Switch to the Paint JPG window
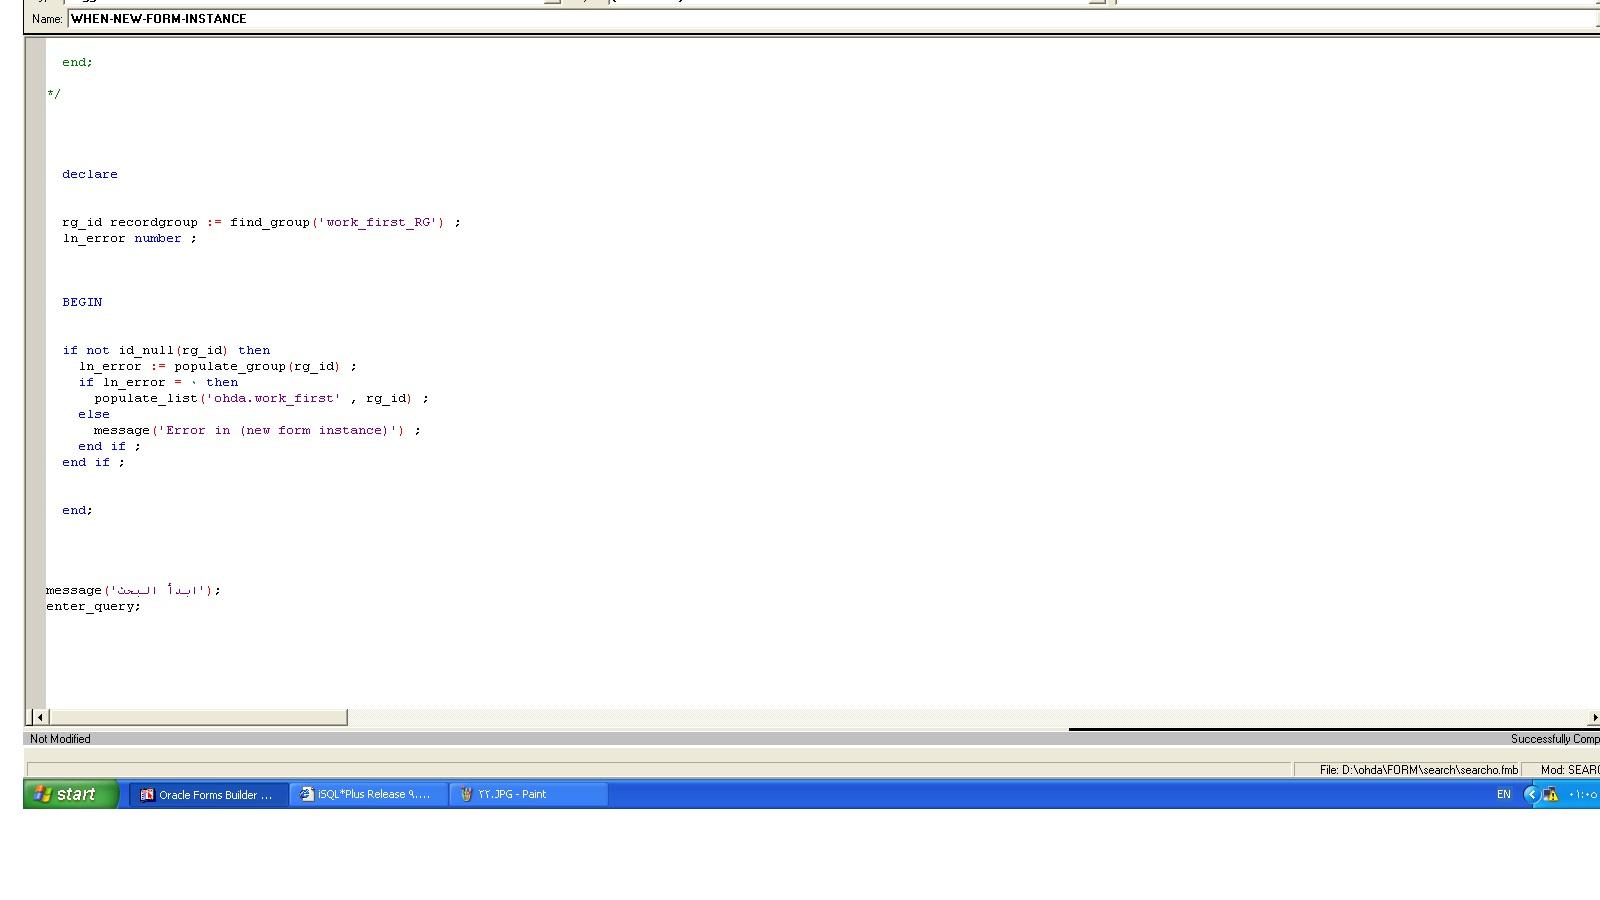This screenshot has width=1600, height=900. click(528, 795)
